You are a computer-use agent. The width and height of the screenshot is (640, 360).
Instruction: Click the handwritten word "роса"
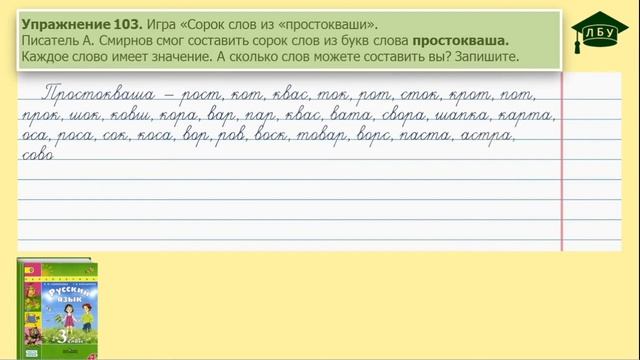click(75, 137)
